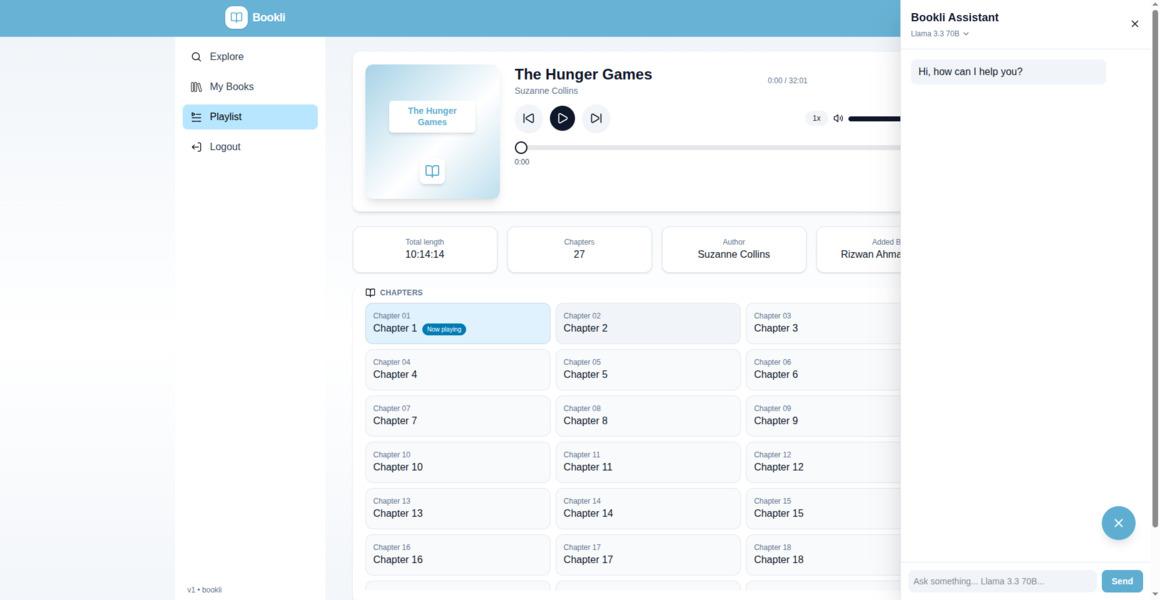Select Chapter 12 in the chapter grid
Viewport: 1160px width, 600px height.
pyautogui.click(x=822, y=462)
